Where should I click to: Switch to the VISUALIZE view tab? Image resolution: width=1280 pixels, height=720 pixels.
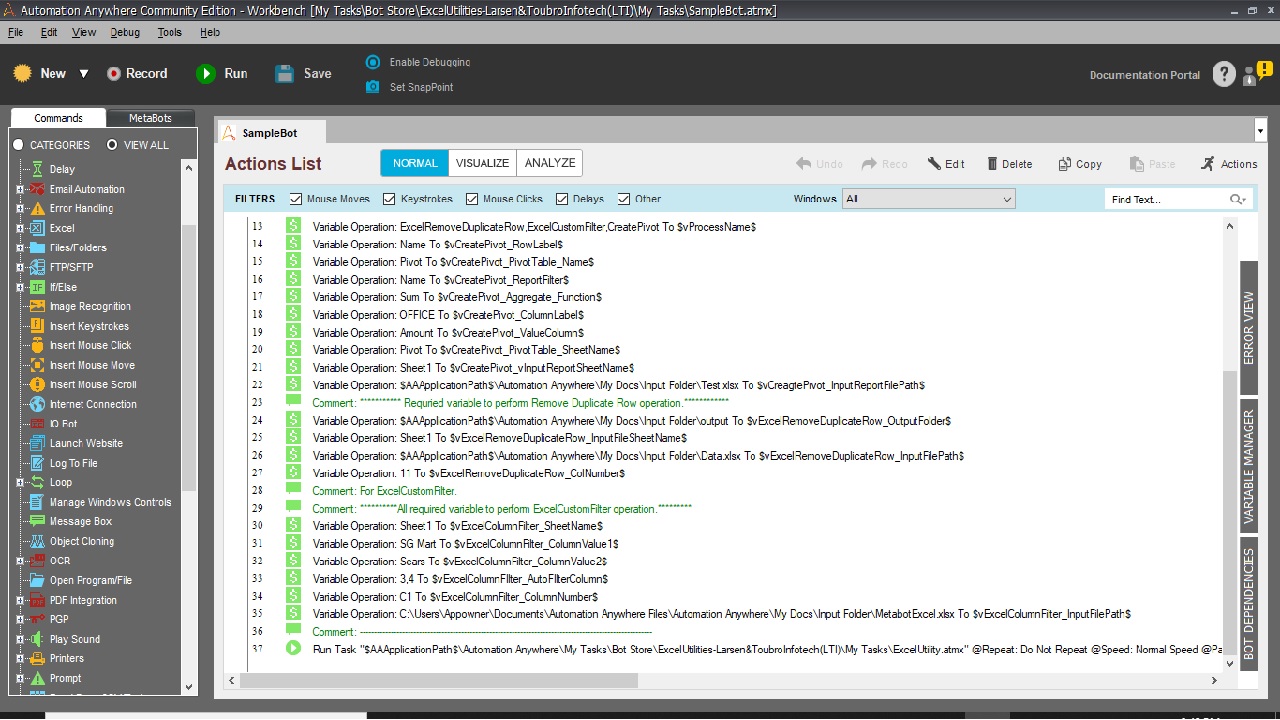482,163
